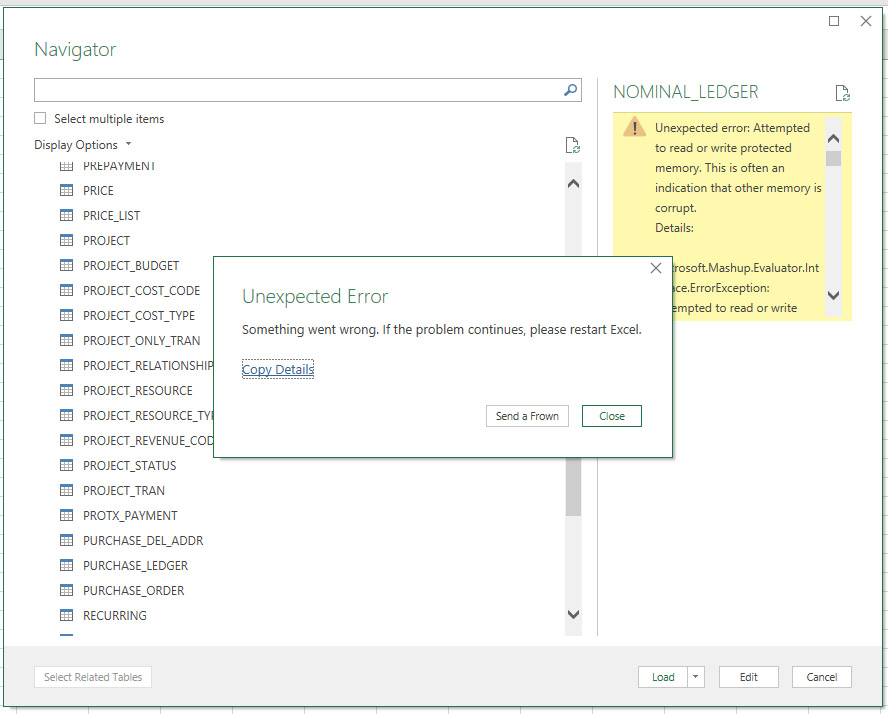This screenshot has width=888, height=714.
Task: Select the PROJECT_REVENUE_CODE table icon
Action: [x=66, y=440]
